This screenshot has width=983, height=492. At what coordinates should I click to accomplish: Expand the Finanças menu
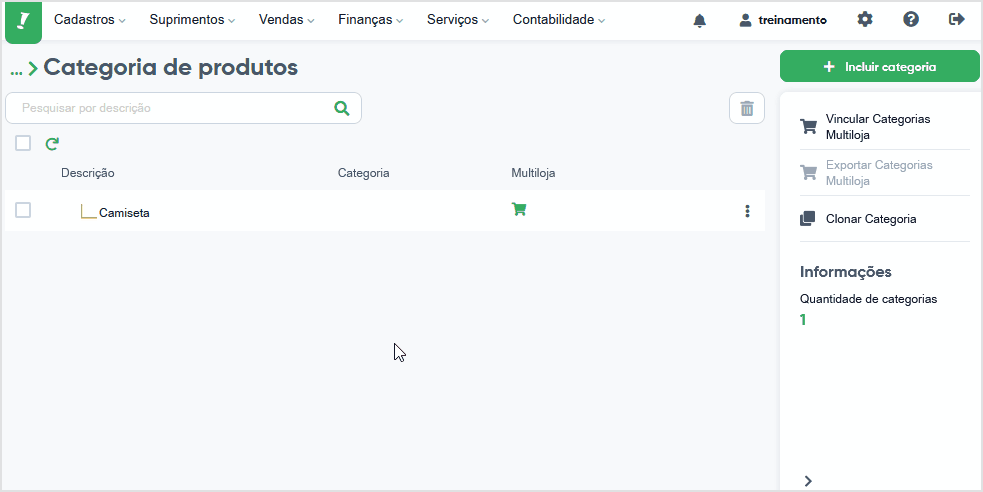[370, 20]
